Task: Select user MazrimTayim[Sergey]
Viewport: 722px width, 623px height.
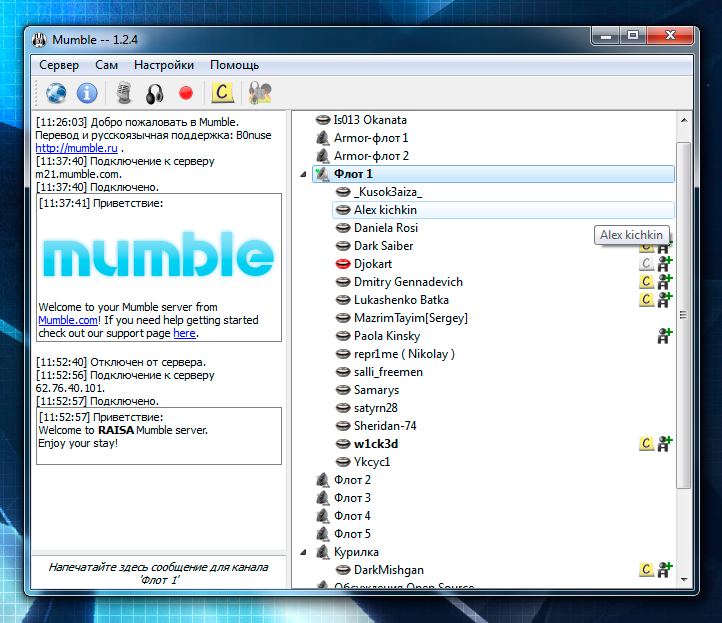Action: (411, 318)
